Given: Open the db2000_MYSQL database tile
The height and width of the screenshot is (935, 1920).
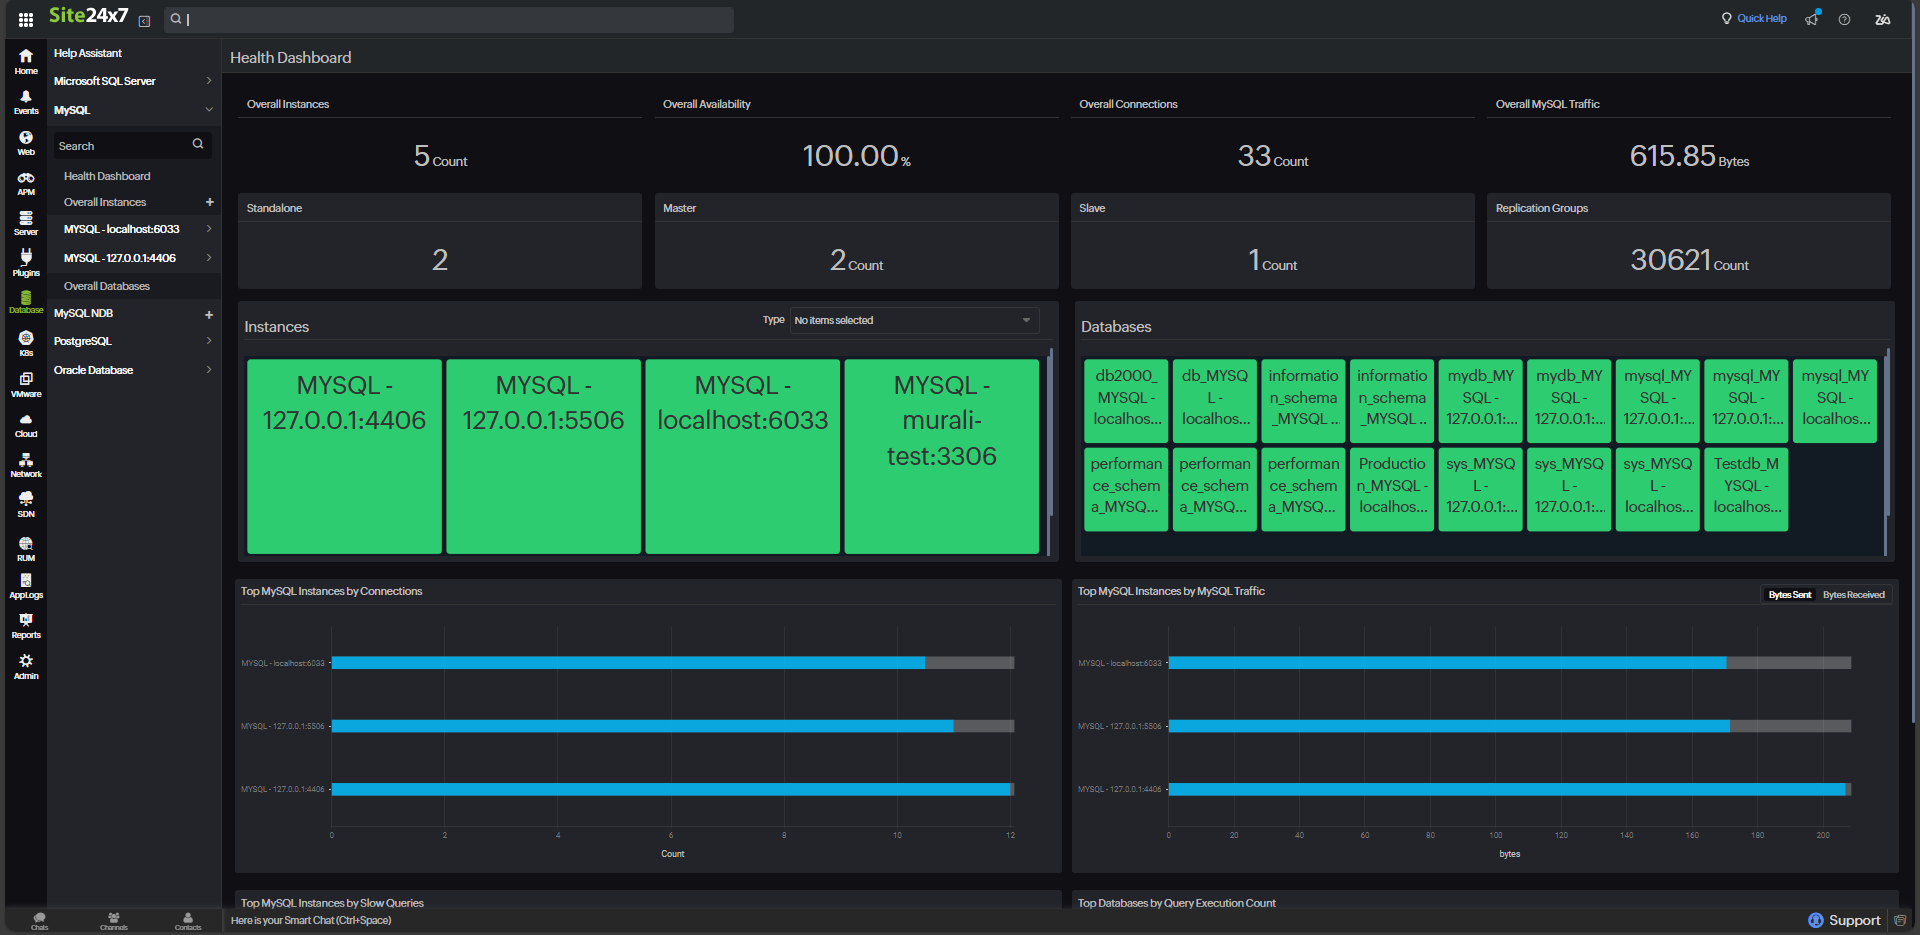Looking at the screenshot, I should point(1126,401).
